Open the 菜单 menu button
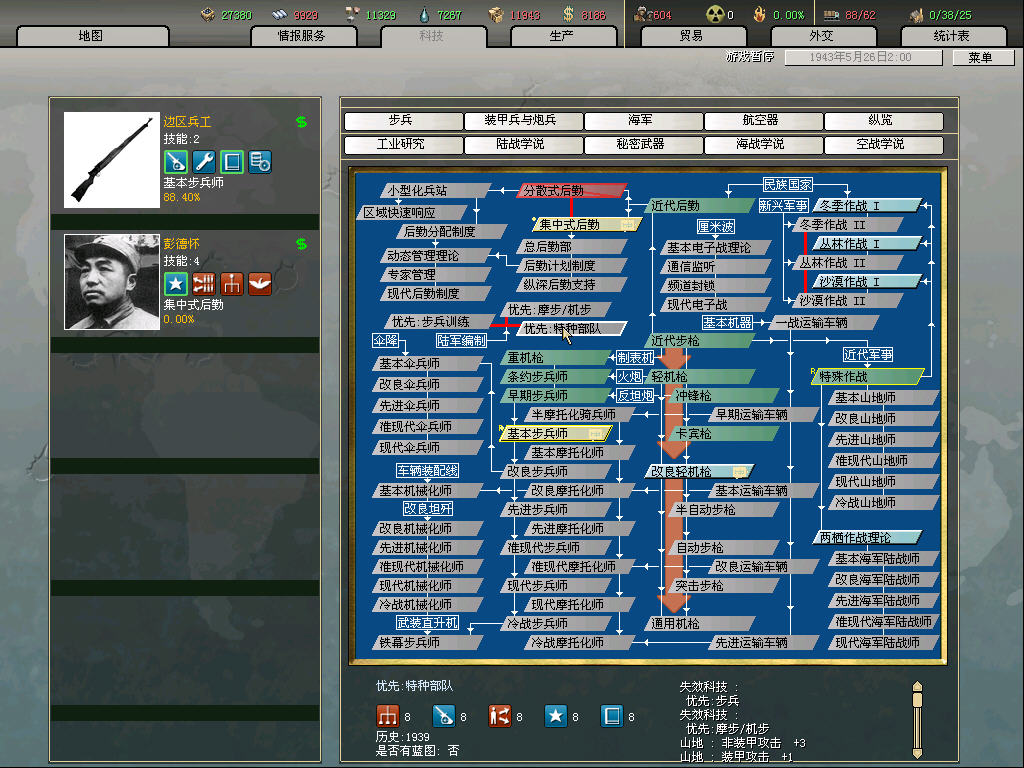This screenshot has width=1024, height=768. (980, 58)
